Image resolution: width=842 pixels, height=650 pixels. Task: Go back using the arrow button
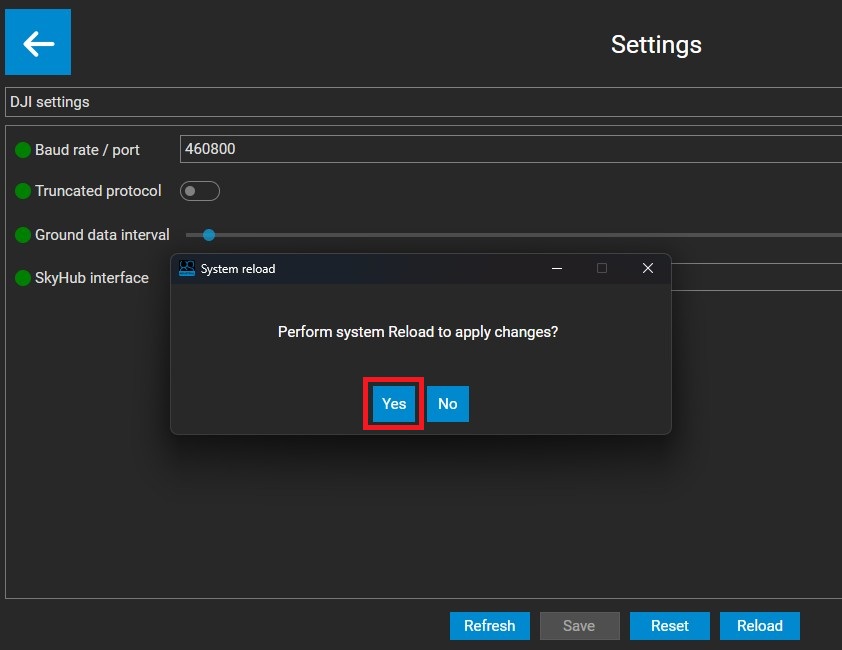pyautogui.click(x=38, y=42)
